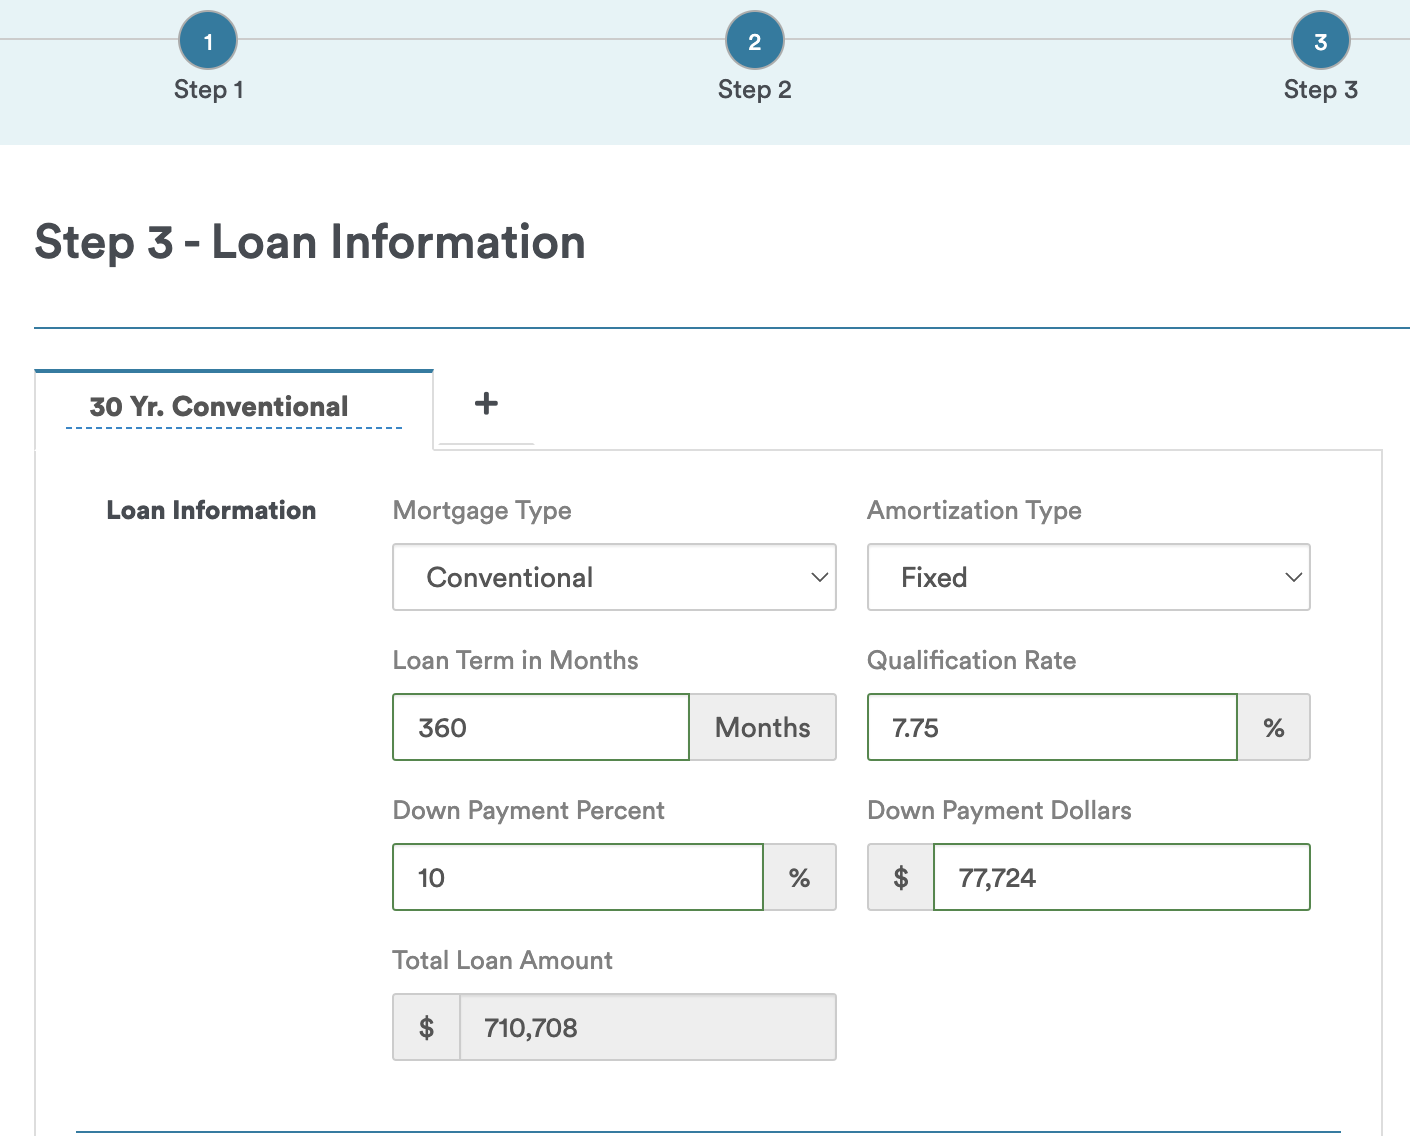The image size is (1410, 1136).
Task: Click the Step 2 text label
Action: click(754, 90)
